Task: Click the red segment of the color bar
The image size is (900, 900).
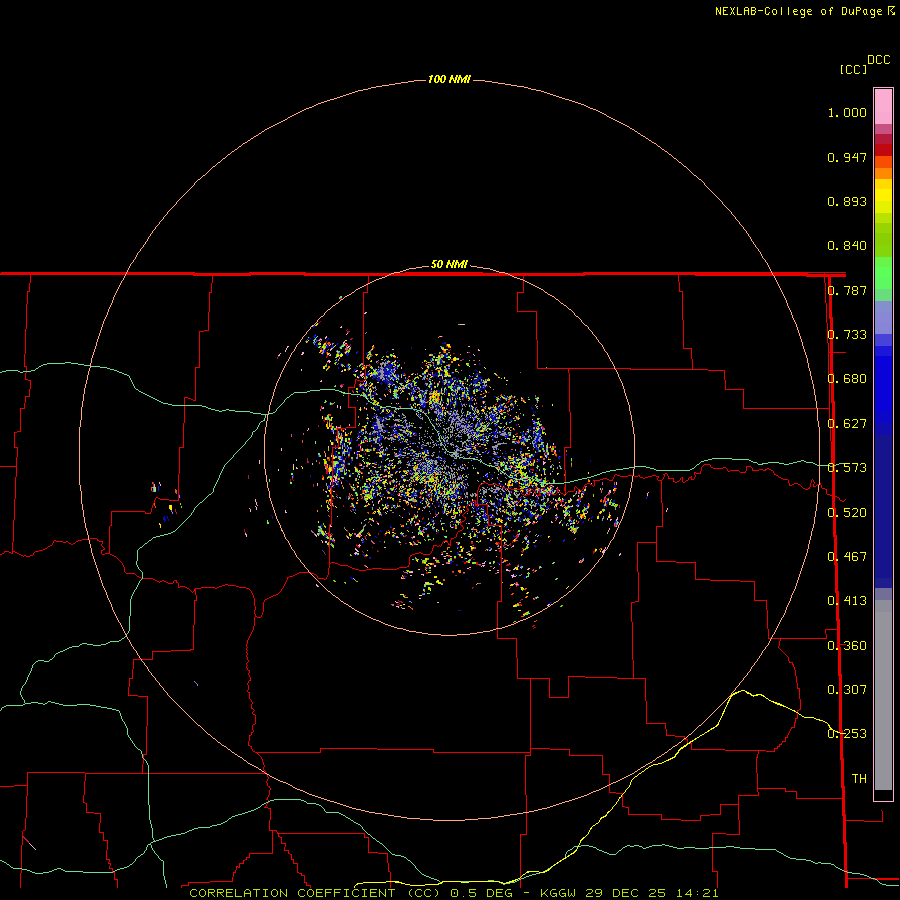Action: 883,150
